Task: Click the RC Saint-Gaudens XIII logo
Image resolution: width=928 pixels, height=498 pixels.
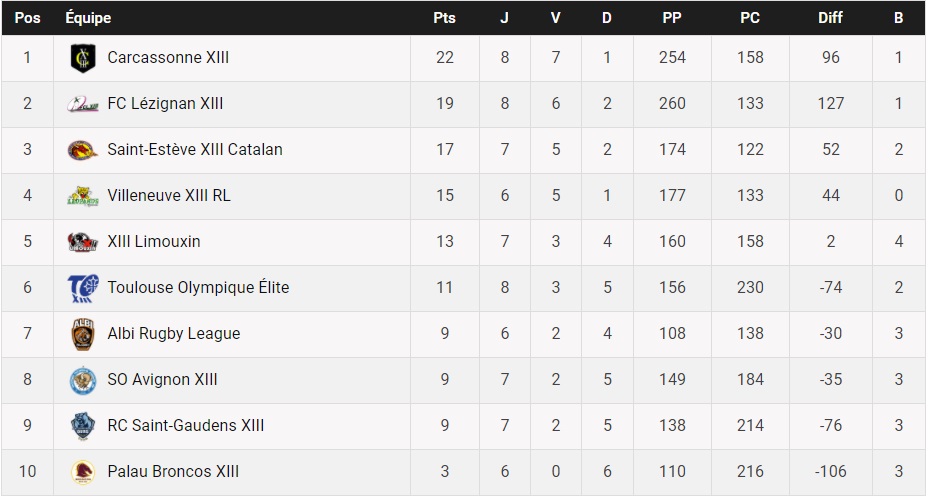Action: (x=82, y=426)
